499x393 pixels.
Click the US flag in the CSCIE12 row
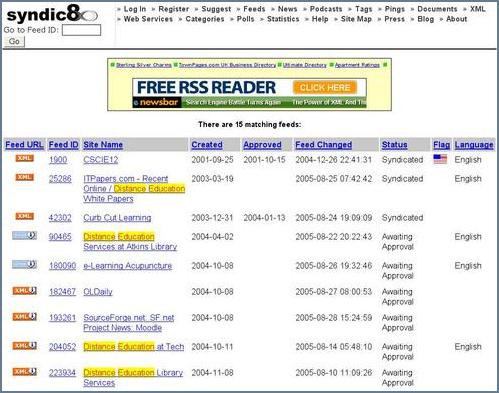coord(440,159)
